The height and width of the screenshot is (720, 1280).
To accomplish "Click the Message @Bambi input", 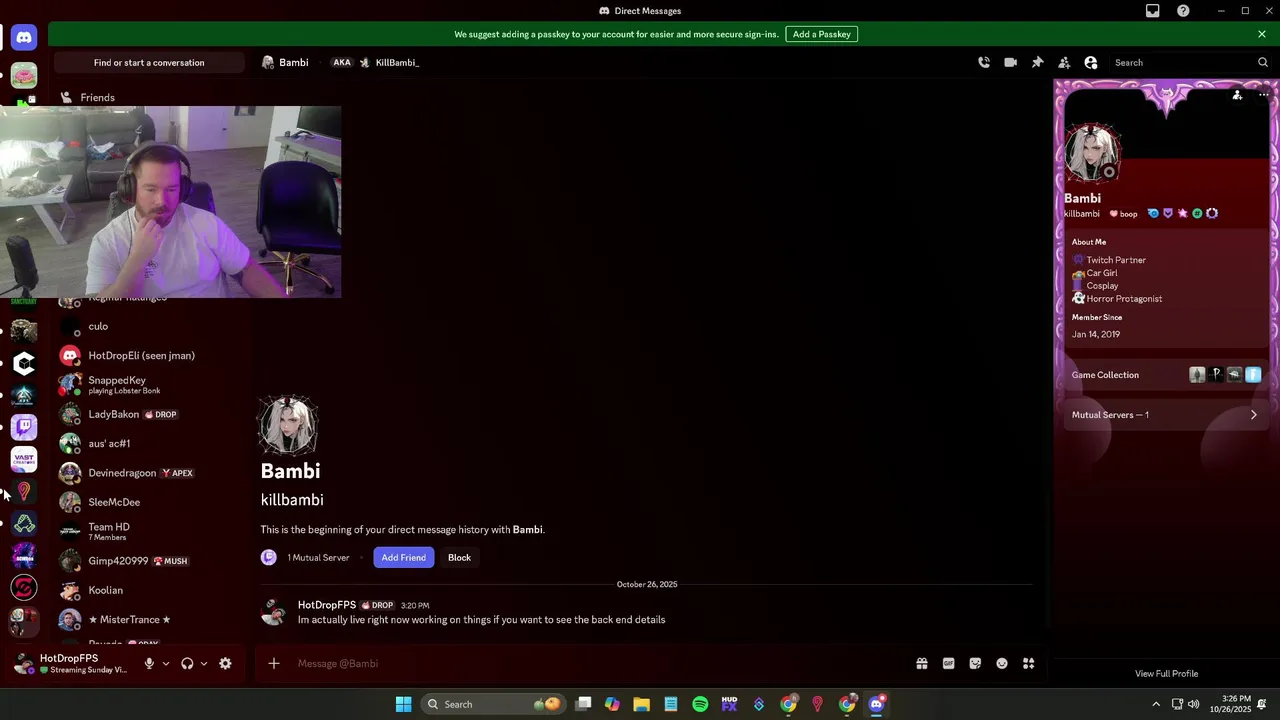I will [x=600, y=664].
